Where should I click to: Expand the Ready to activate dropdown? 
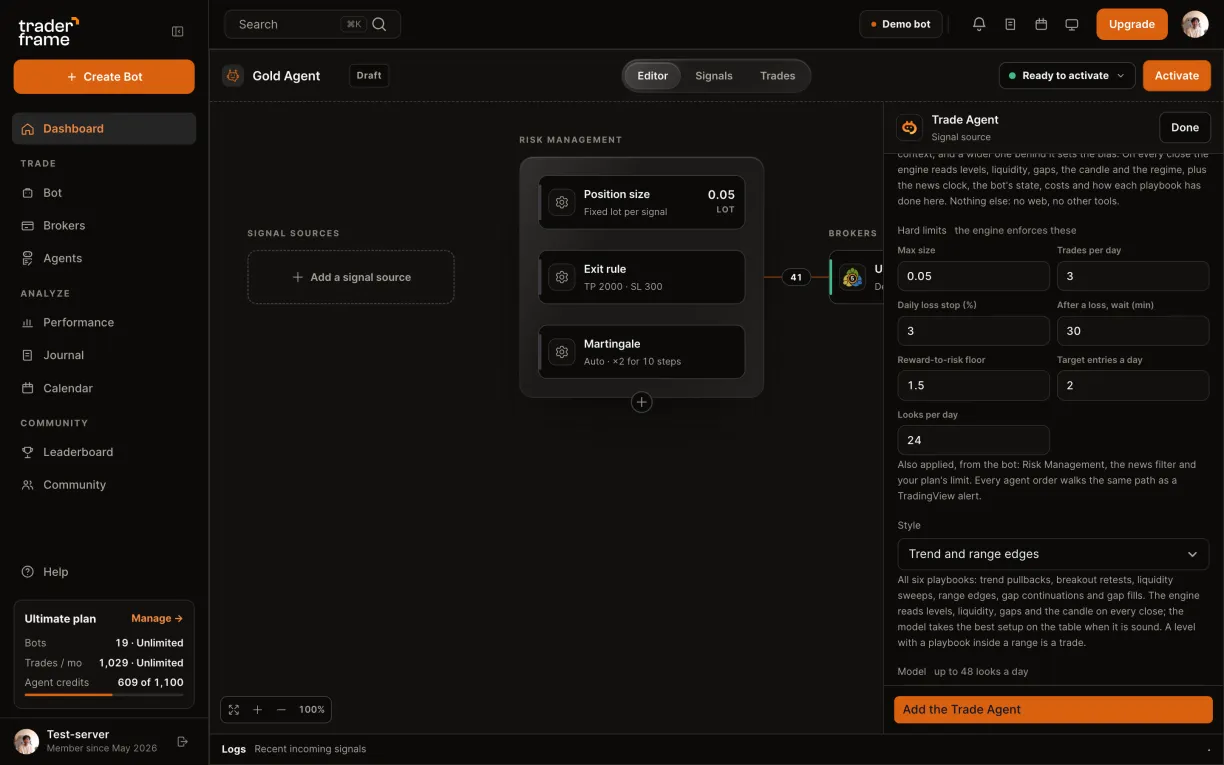[x=1067, y=76]
